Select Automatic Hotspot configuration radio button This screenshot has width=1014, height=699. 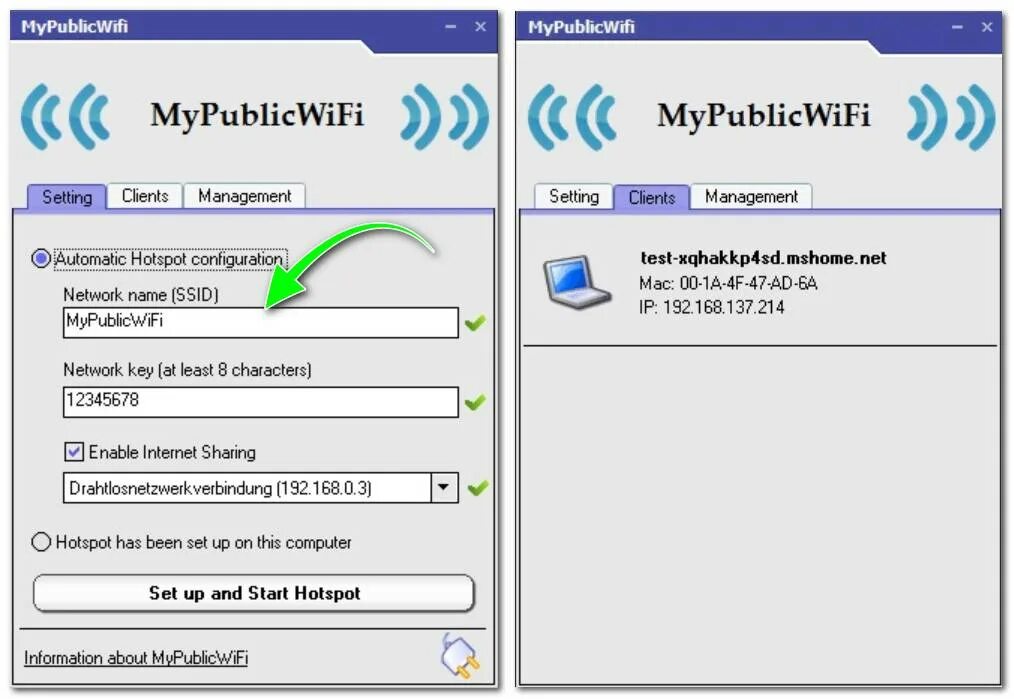click(41, 259)
